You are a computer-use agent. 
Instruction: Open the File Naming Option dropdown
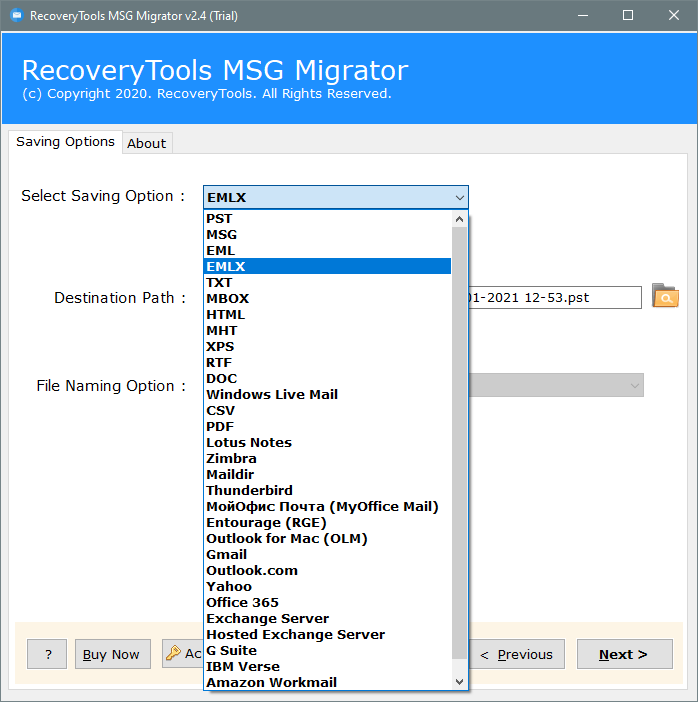pos(556,385)
